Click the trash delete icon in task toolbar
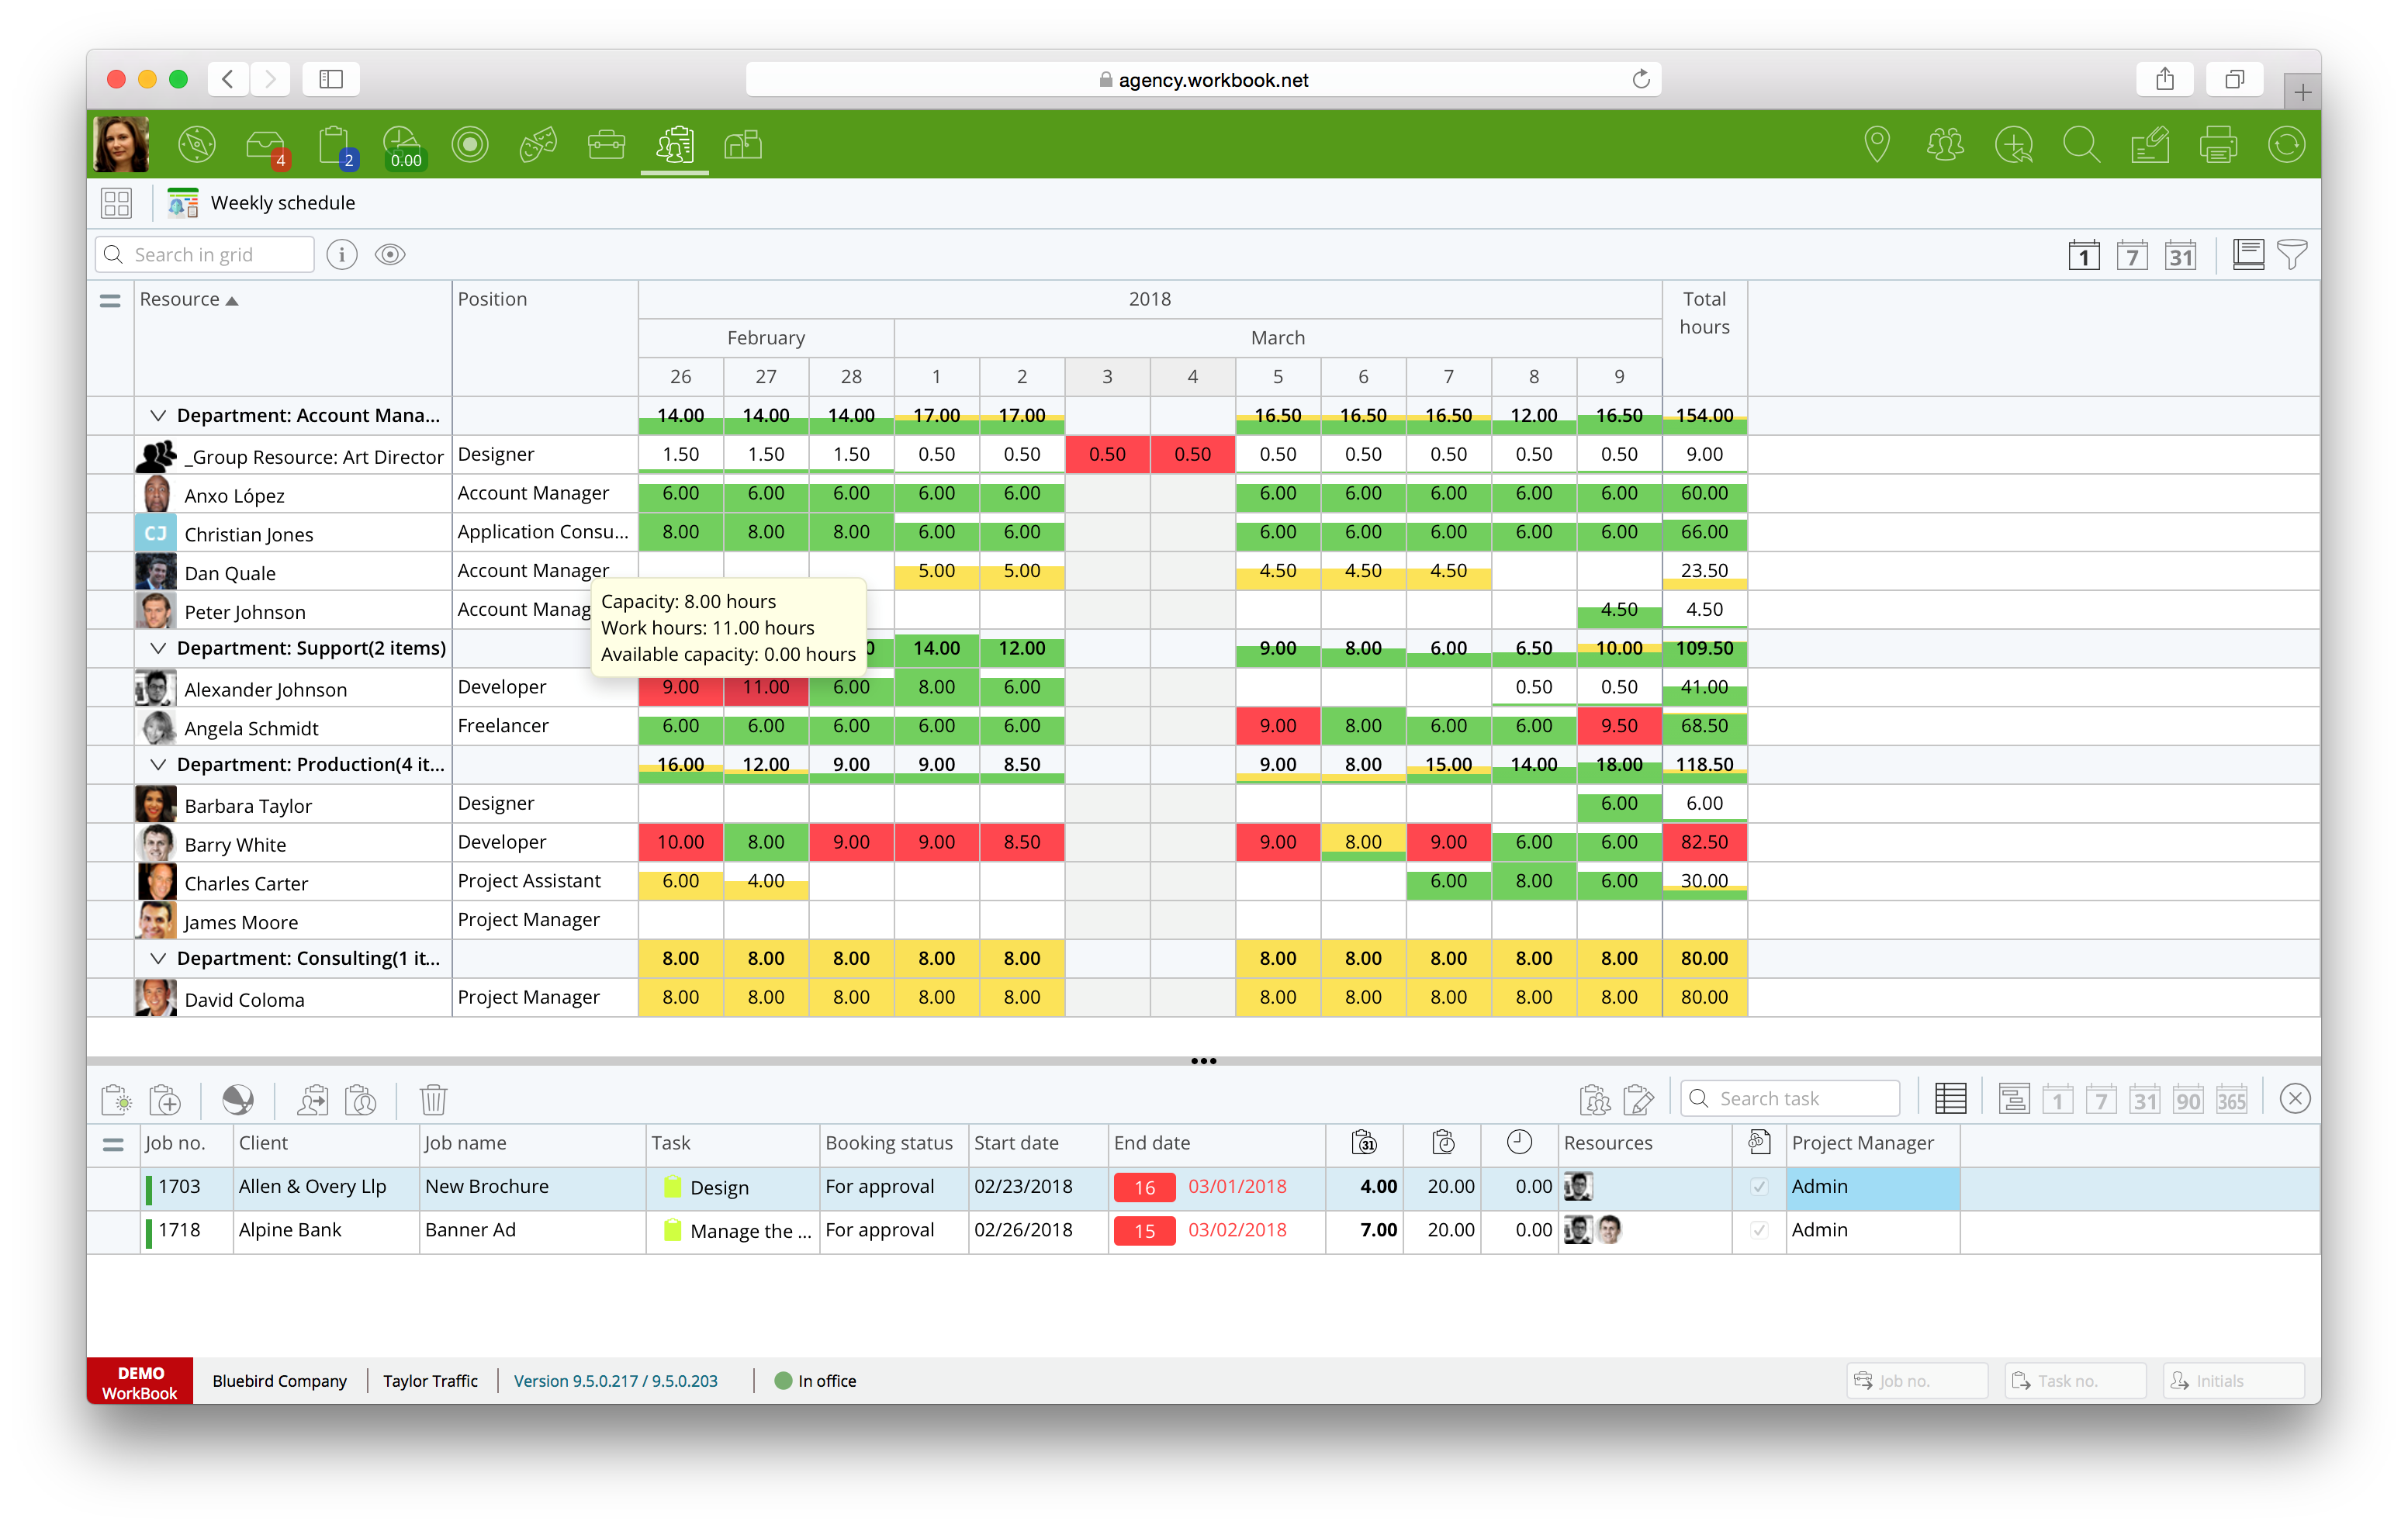The height and width of the screenshot is (1528, 2408). [433, 1100]
